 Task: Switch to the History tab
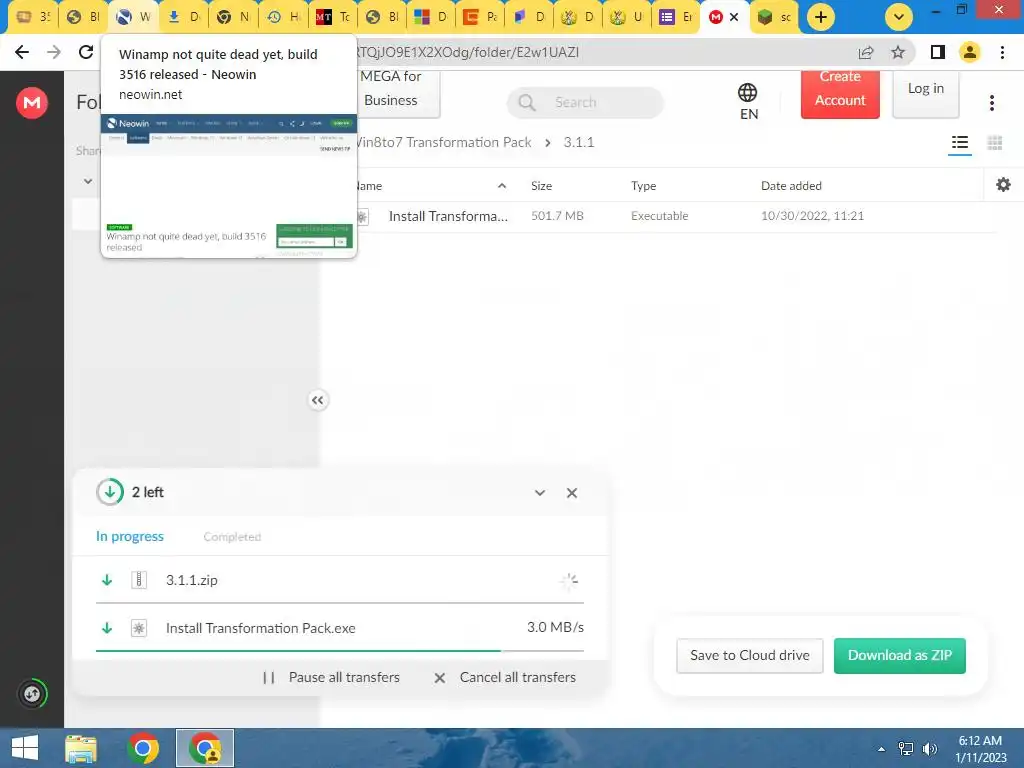[x=284, y=17]
